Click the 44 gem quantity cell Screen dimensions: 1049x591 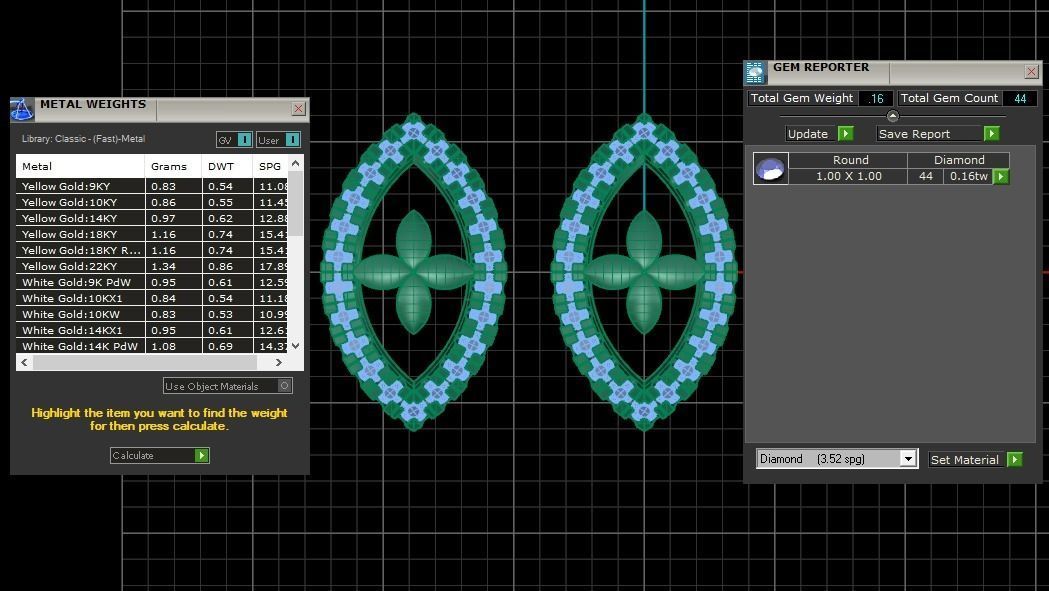pos(925,176)
